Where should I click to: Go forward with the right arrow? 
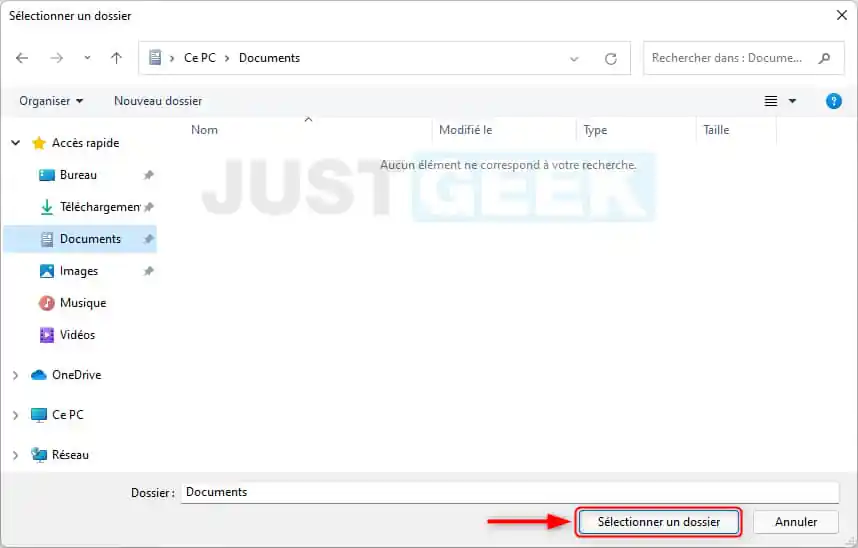tap(56, 57)
